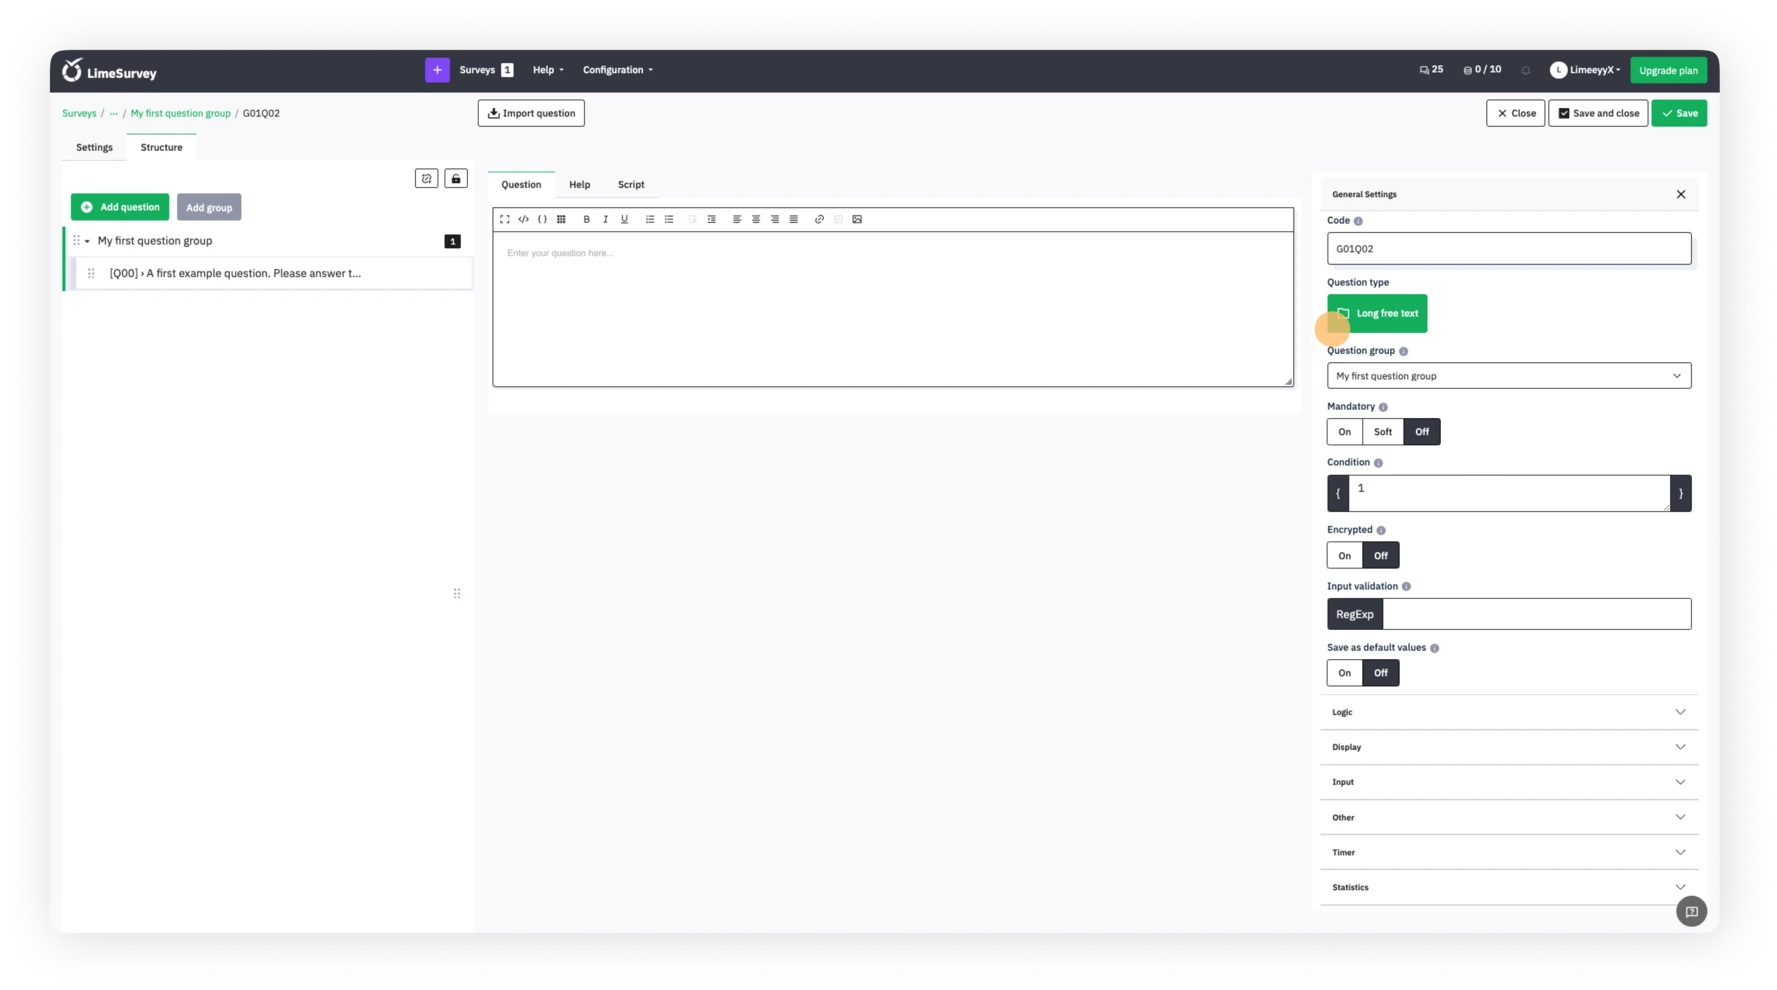Click the Code info icon
The image size is (1777, 990).
point(1358,221)
